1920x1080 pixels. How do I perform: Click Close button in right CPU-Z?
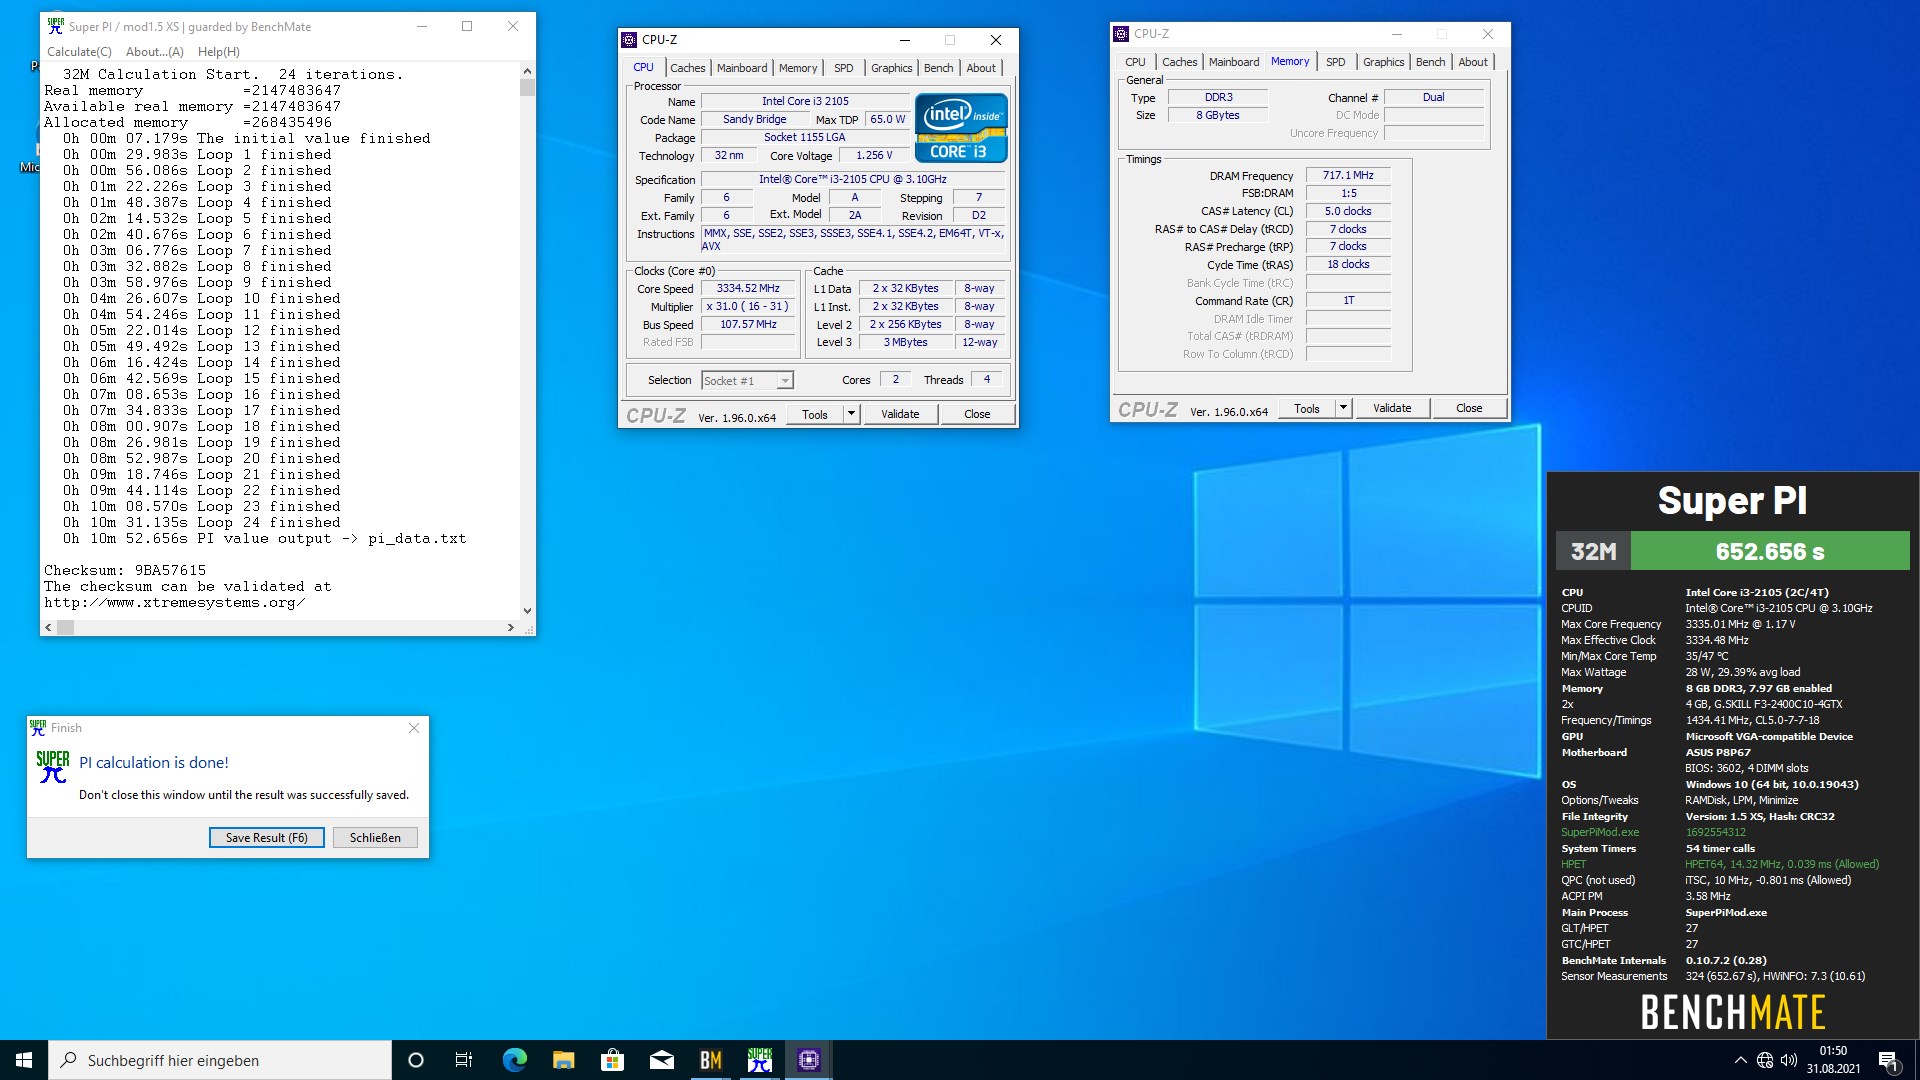[x=1469, y=408]
